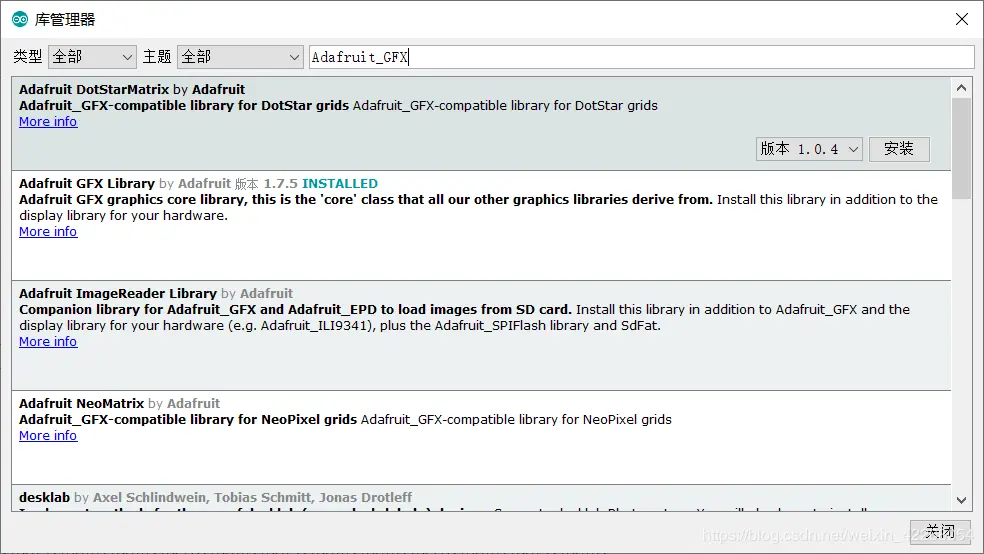Select the desklab library entry
The width and height of the screenshot is (984, 554).
[481, 498]
